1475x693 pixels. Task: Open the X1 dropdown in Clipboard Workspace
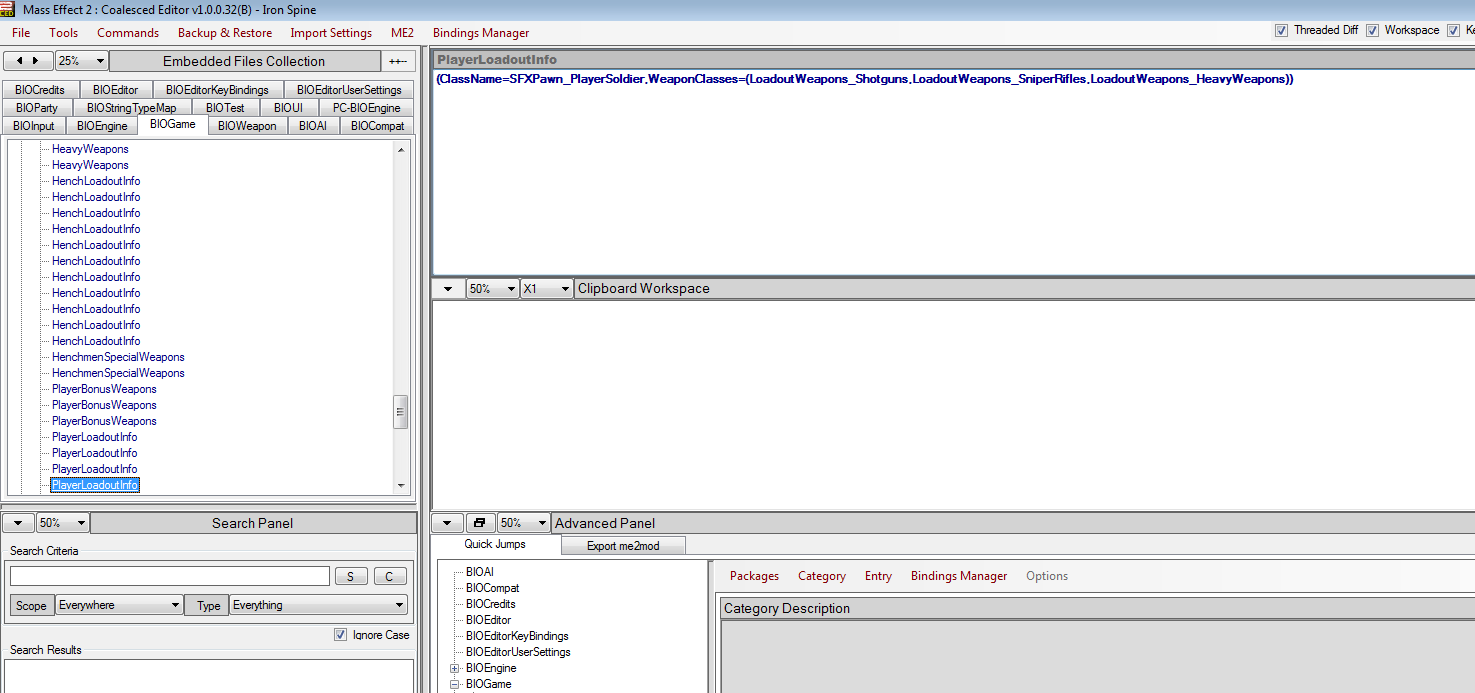(x=547, y=288)
